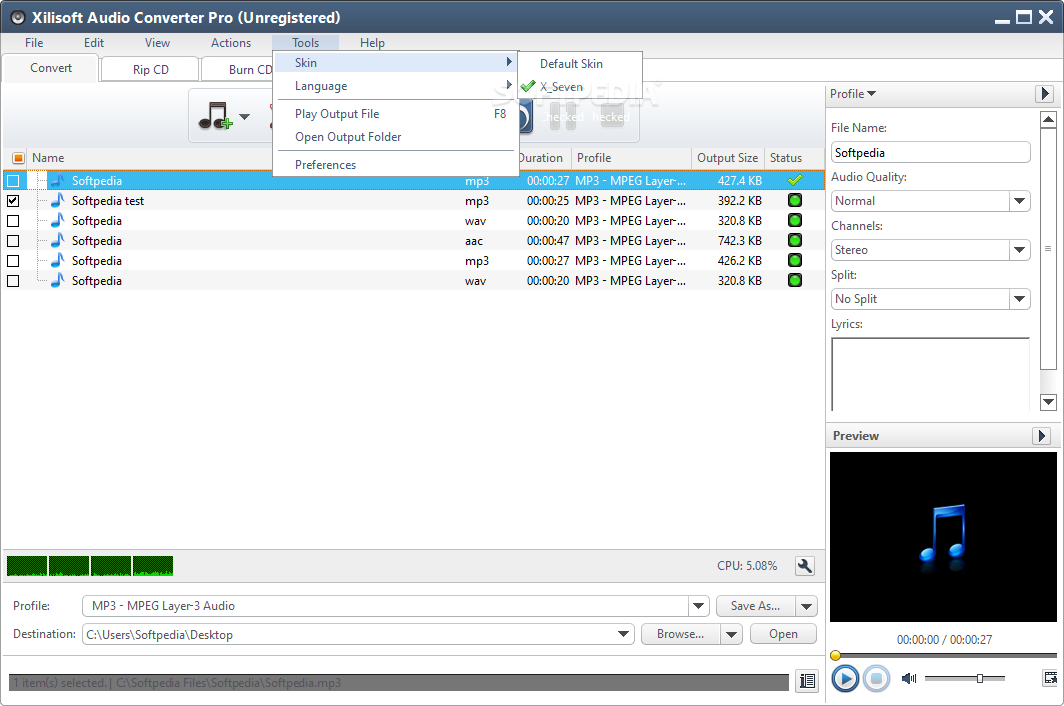
Task: Mute the preview volume speaker icon
Action: 909,678
